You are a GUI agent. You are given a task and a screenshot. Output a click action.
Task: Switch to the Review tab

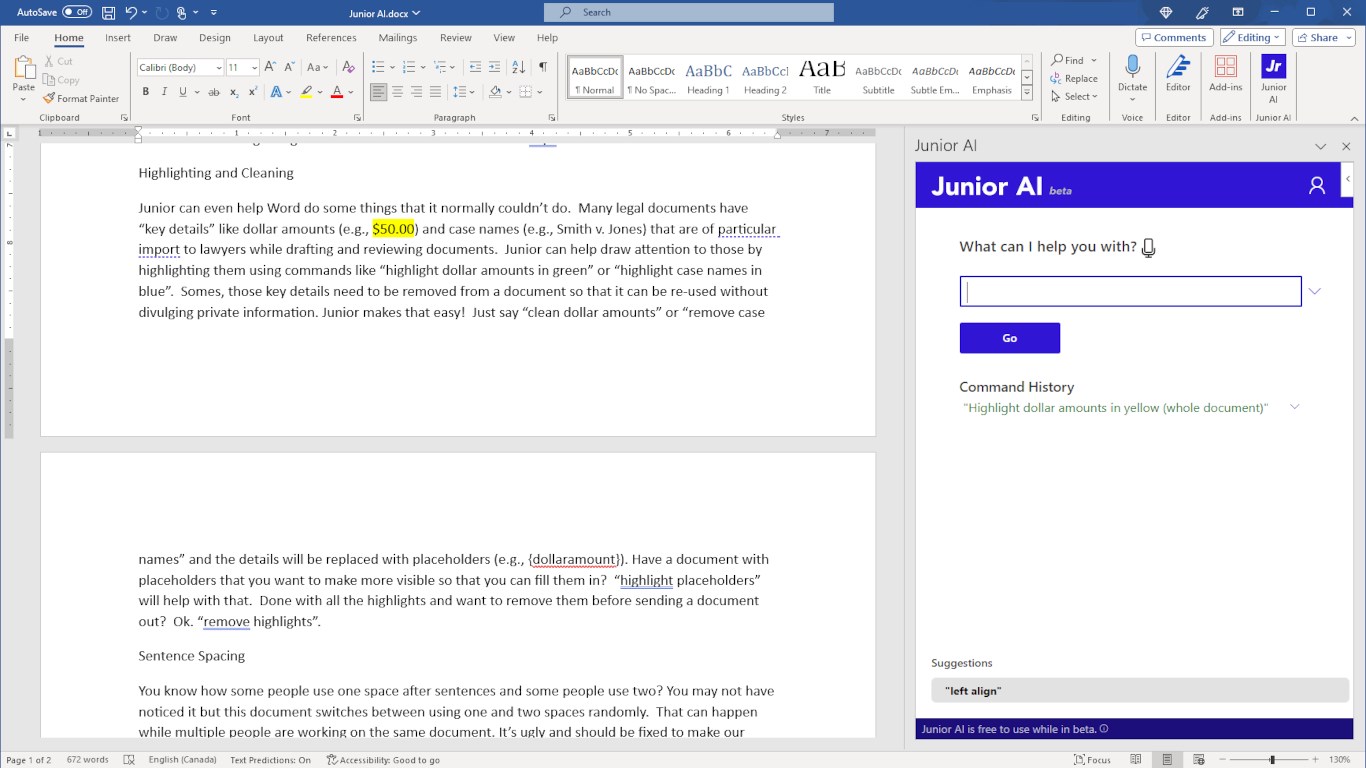click(455, 38)
